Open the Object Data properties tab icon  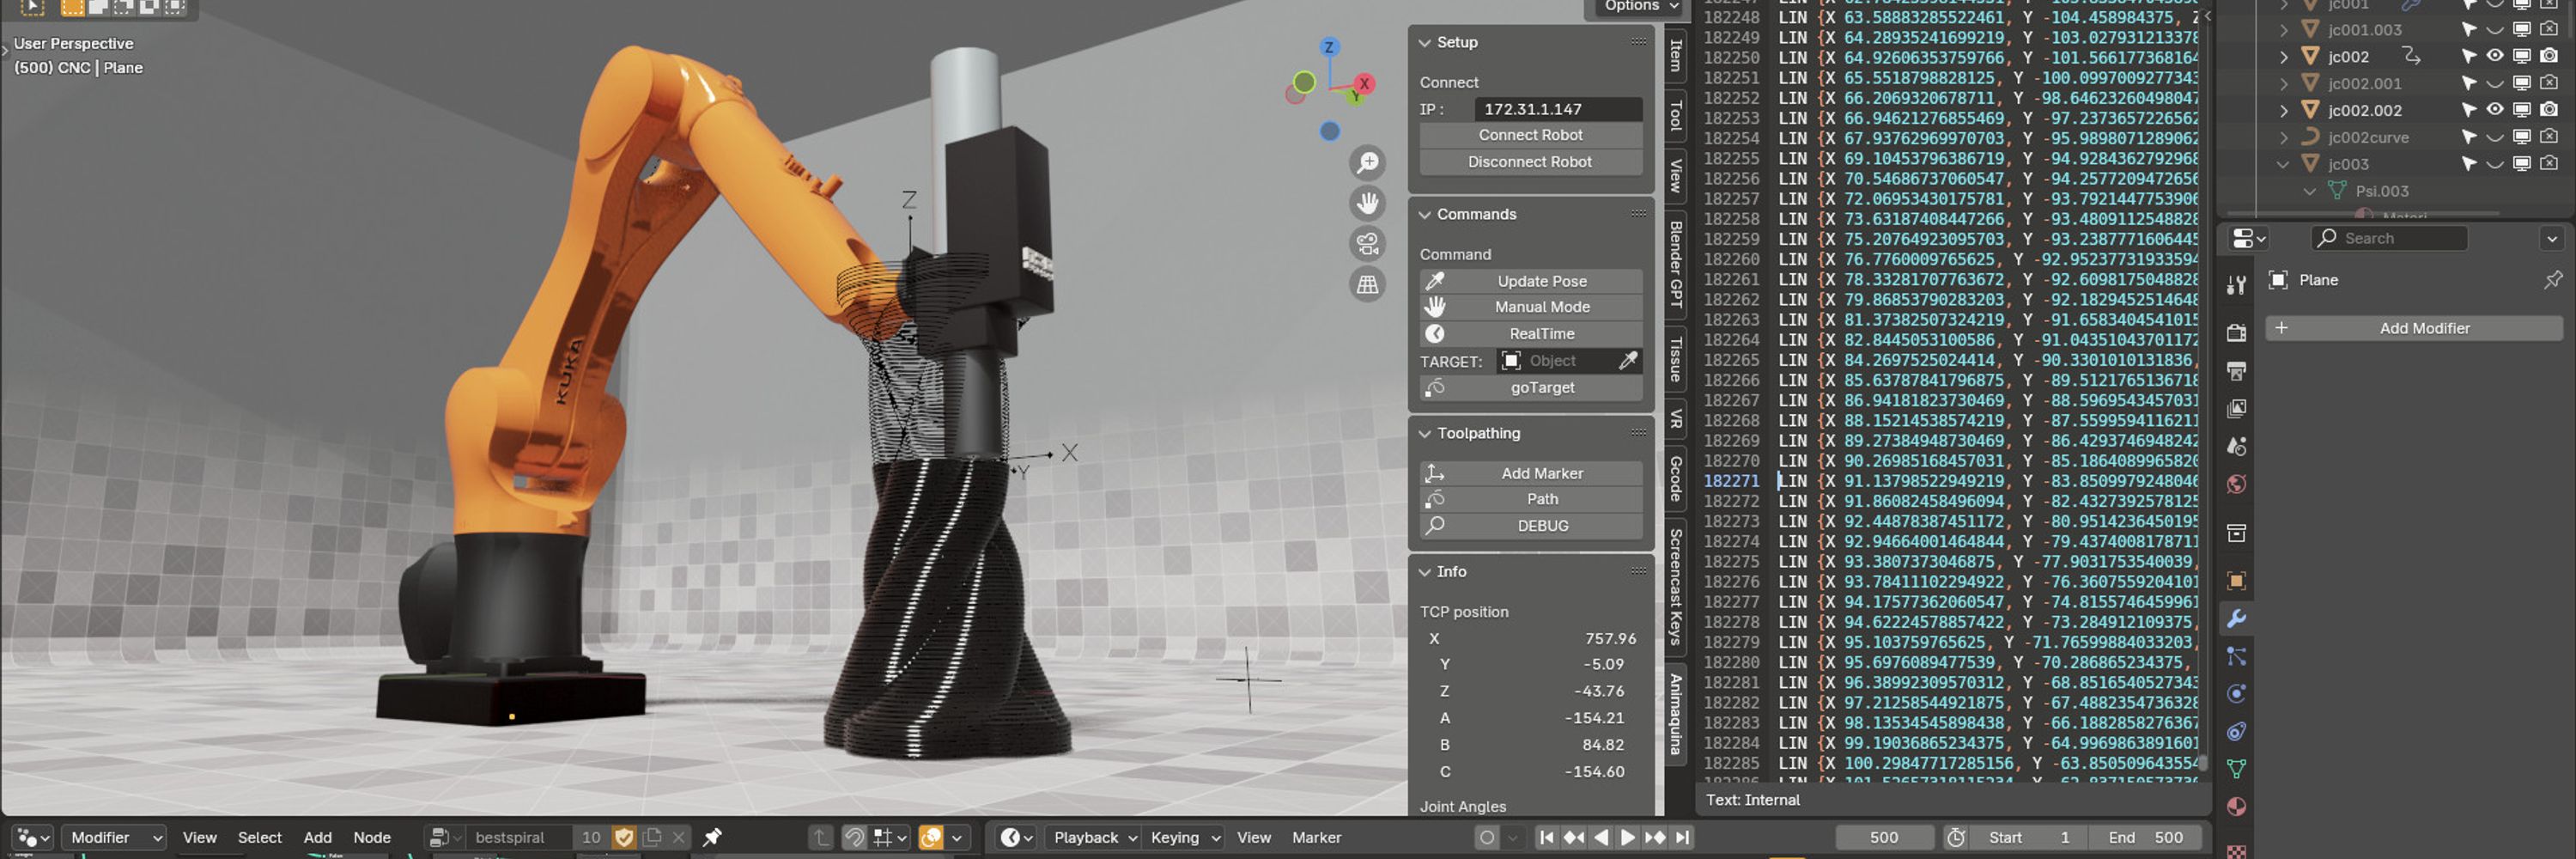coord(2237,769)
